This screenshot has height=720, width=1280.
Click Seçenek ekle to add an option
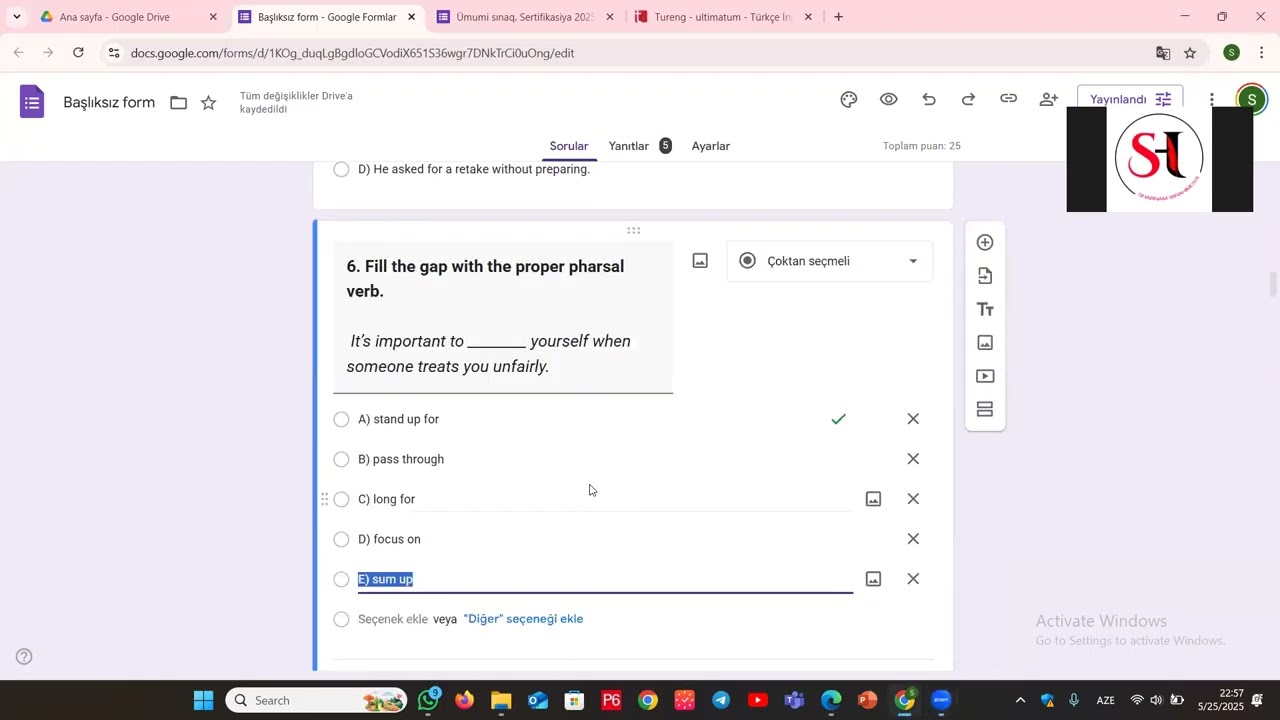coord(393,619)
